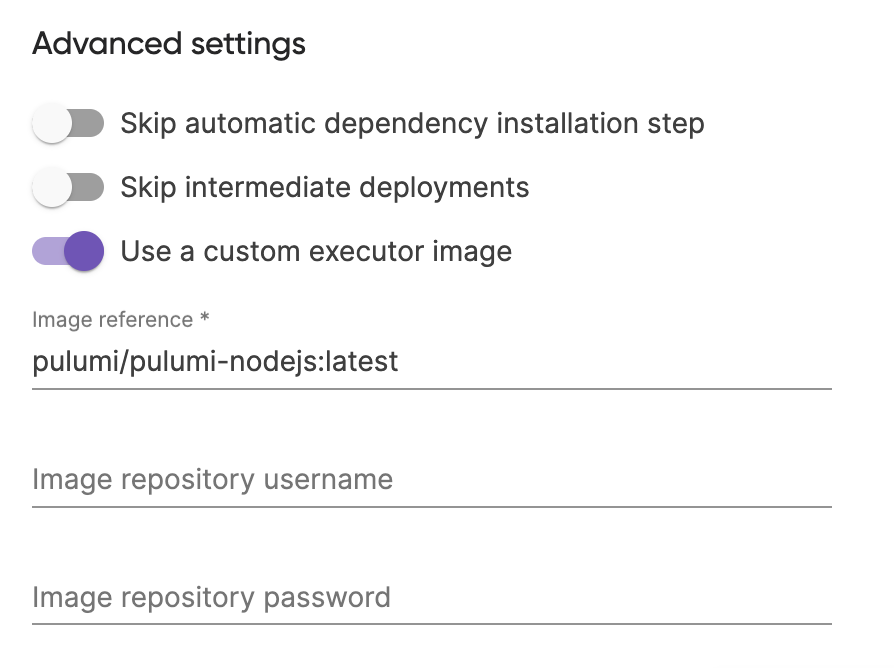This screenshot has width=894, height=668.
Task: Click the Use a custom executor image label
Action: [x=316, y=251]
